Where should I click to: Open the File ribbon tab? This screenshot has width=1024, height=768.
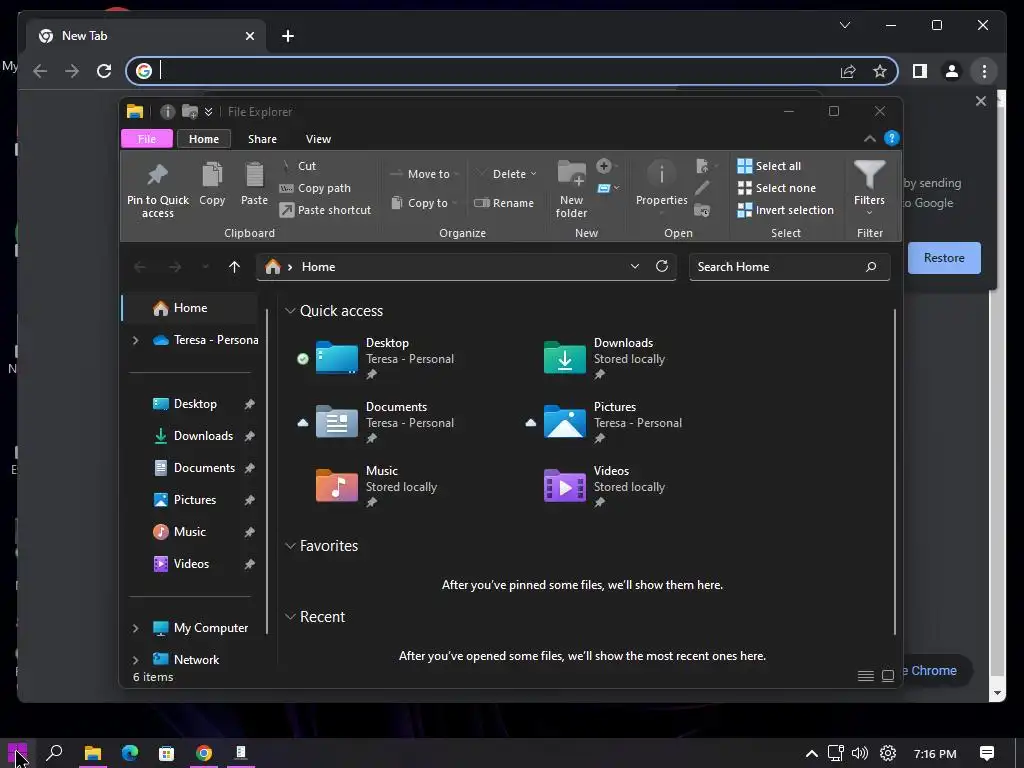[x=147, y=138]
